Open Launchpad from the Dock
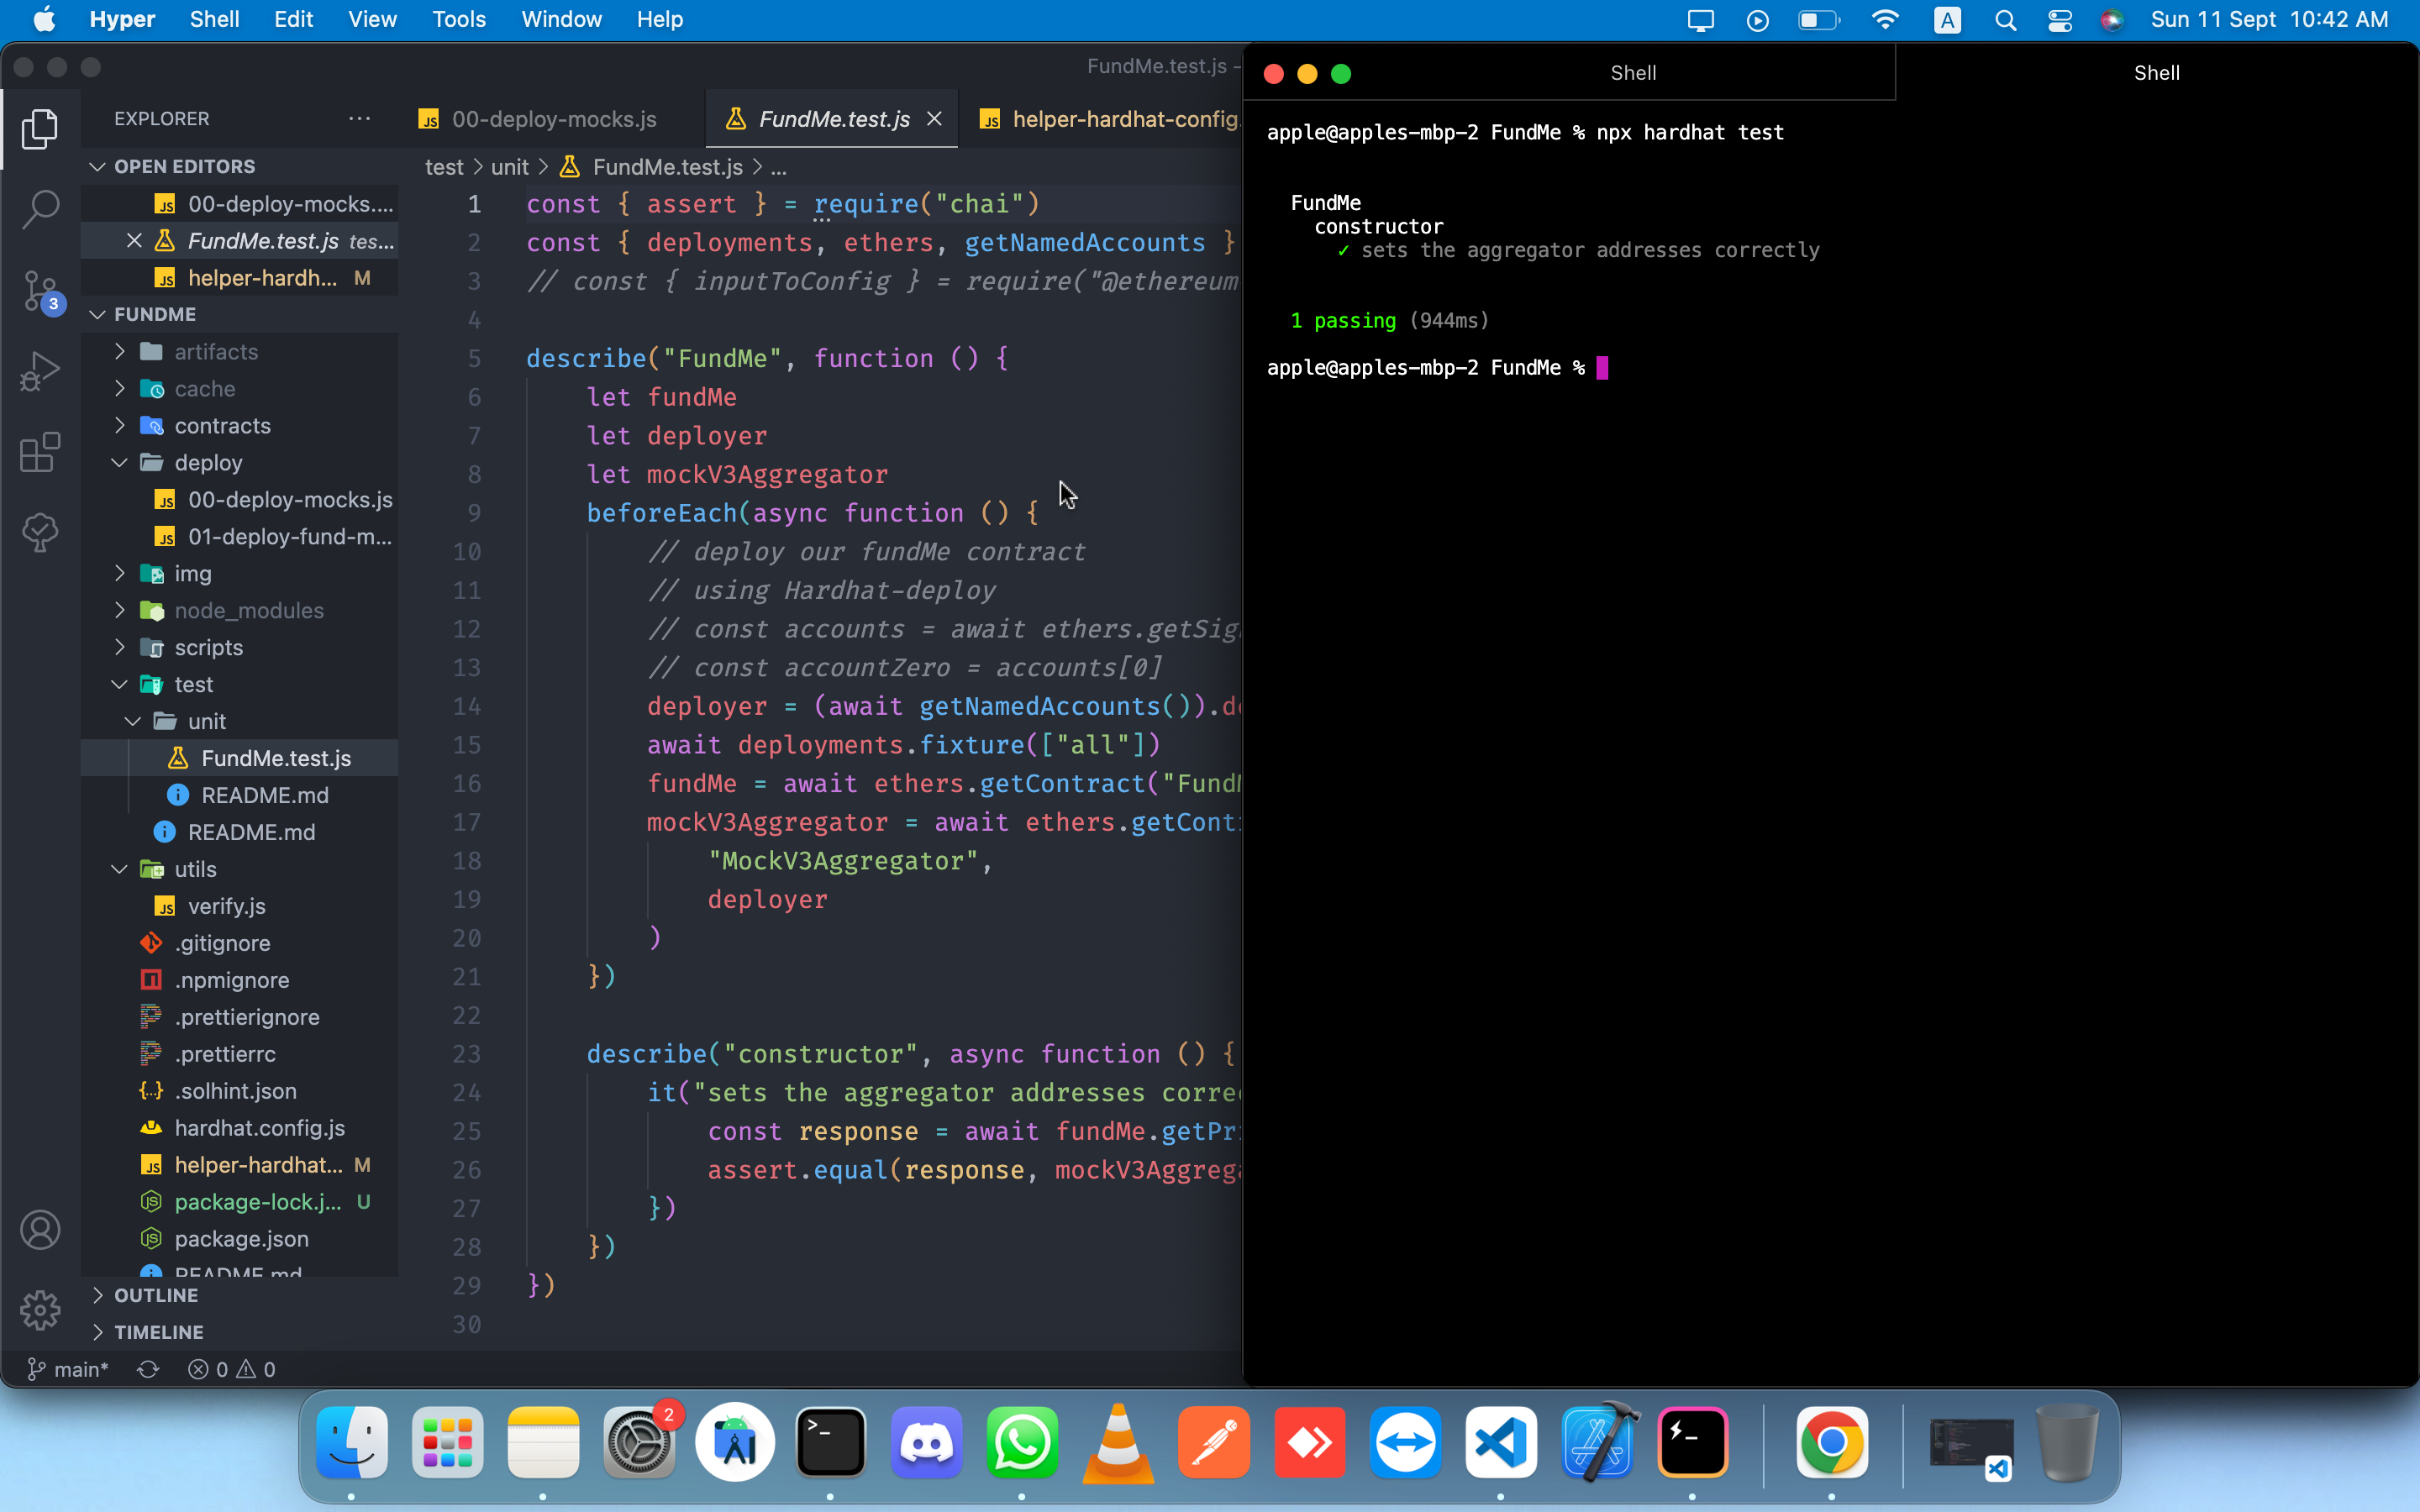 tap(447, 1443)
